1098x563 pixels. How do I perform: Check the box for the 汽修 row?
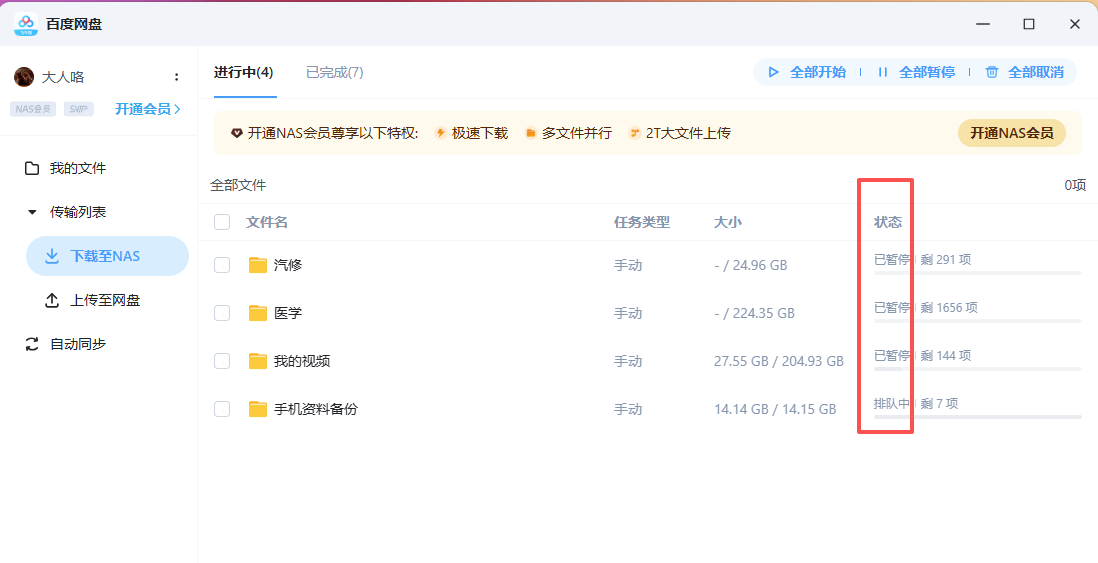click(222, 265)
